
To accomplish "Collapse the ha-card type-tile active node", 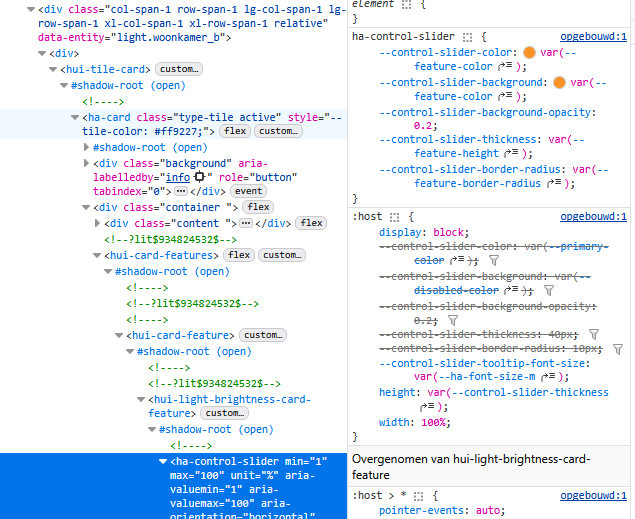I will click(x=75, y=117).
